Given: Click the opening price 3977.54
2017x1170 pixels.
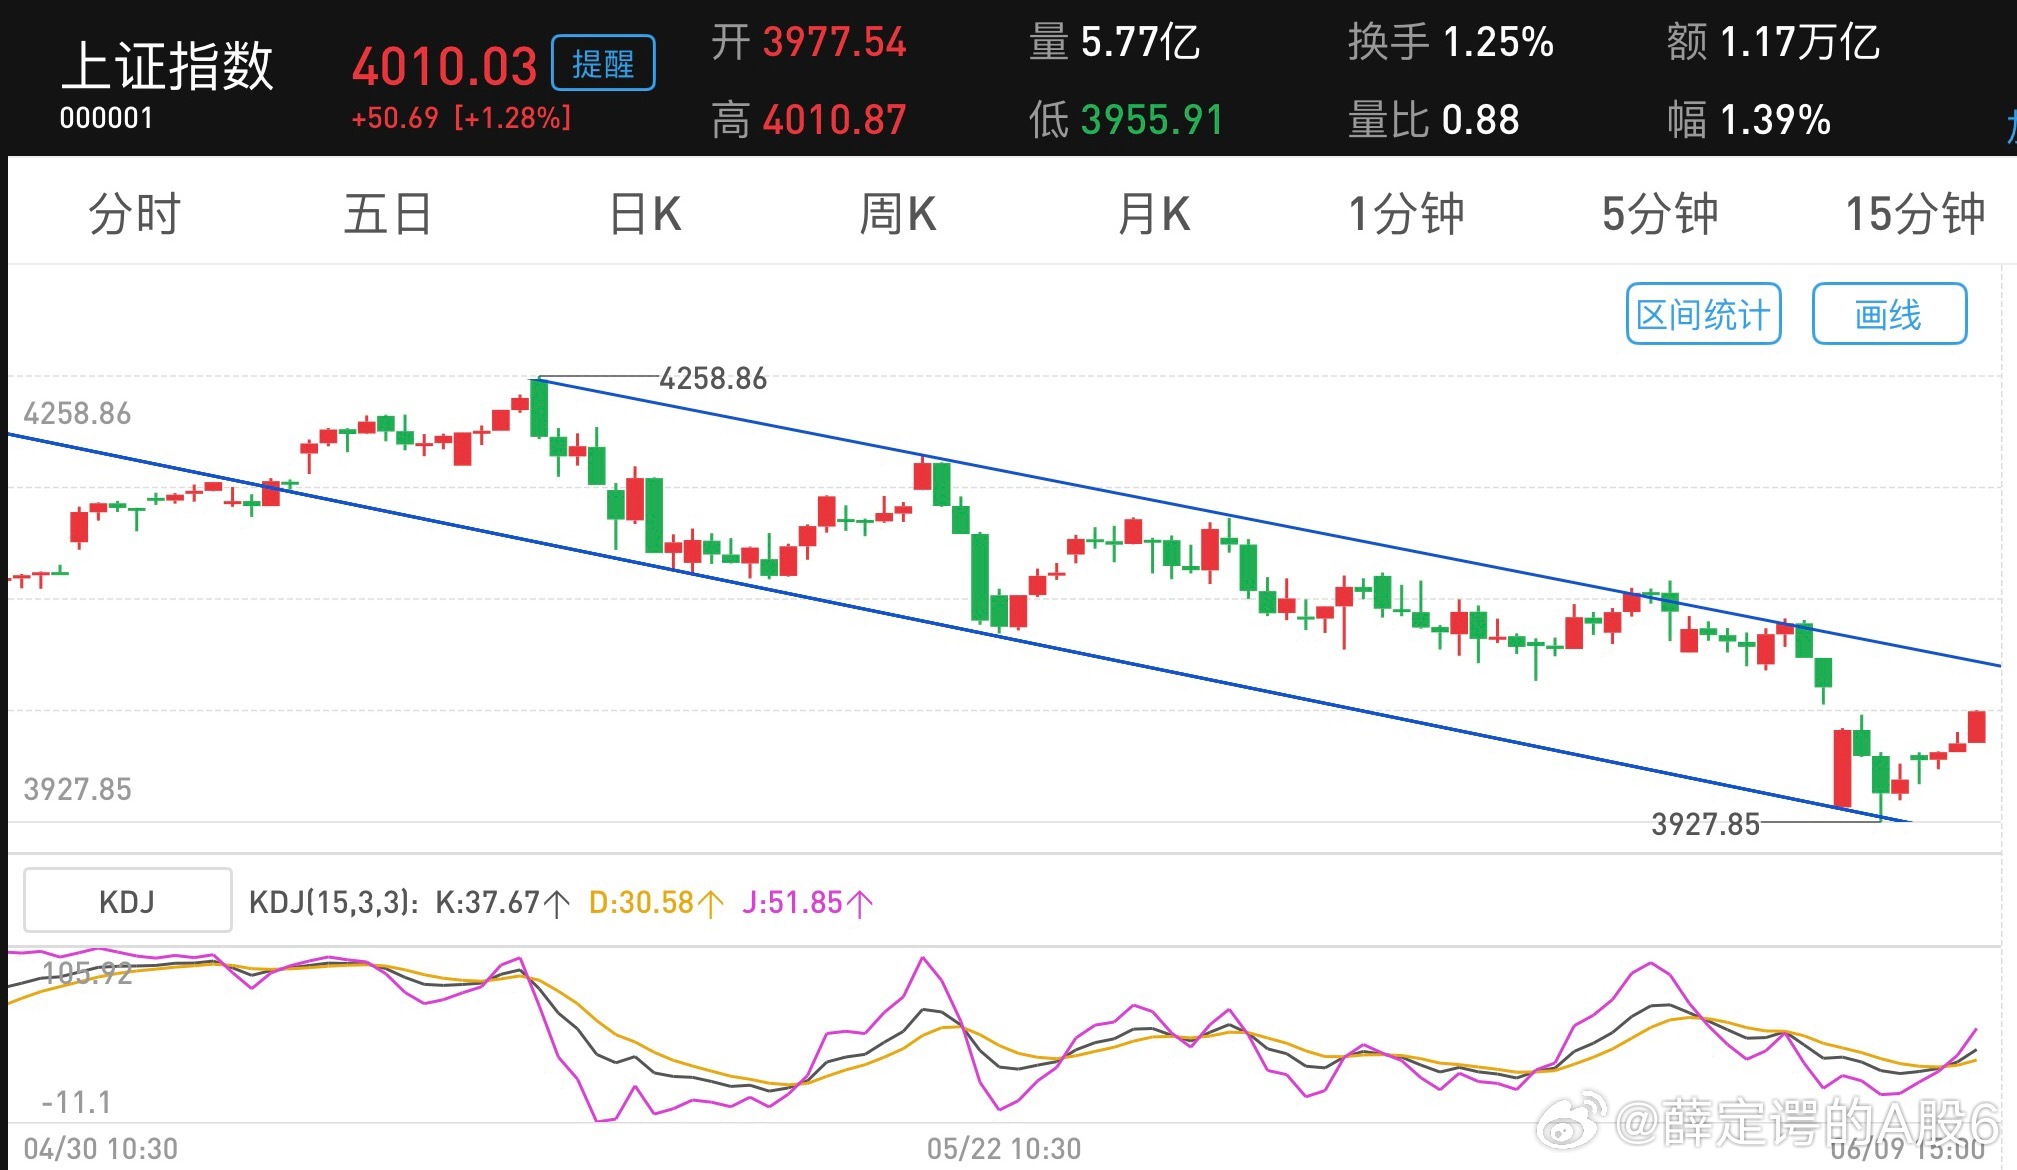Looking at the screenshot, I should coord(834,42).
